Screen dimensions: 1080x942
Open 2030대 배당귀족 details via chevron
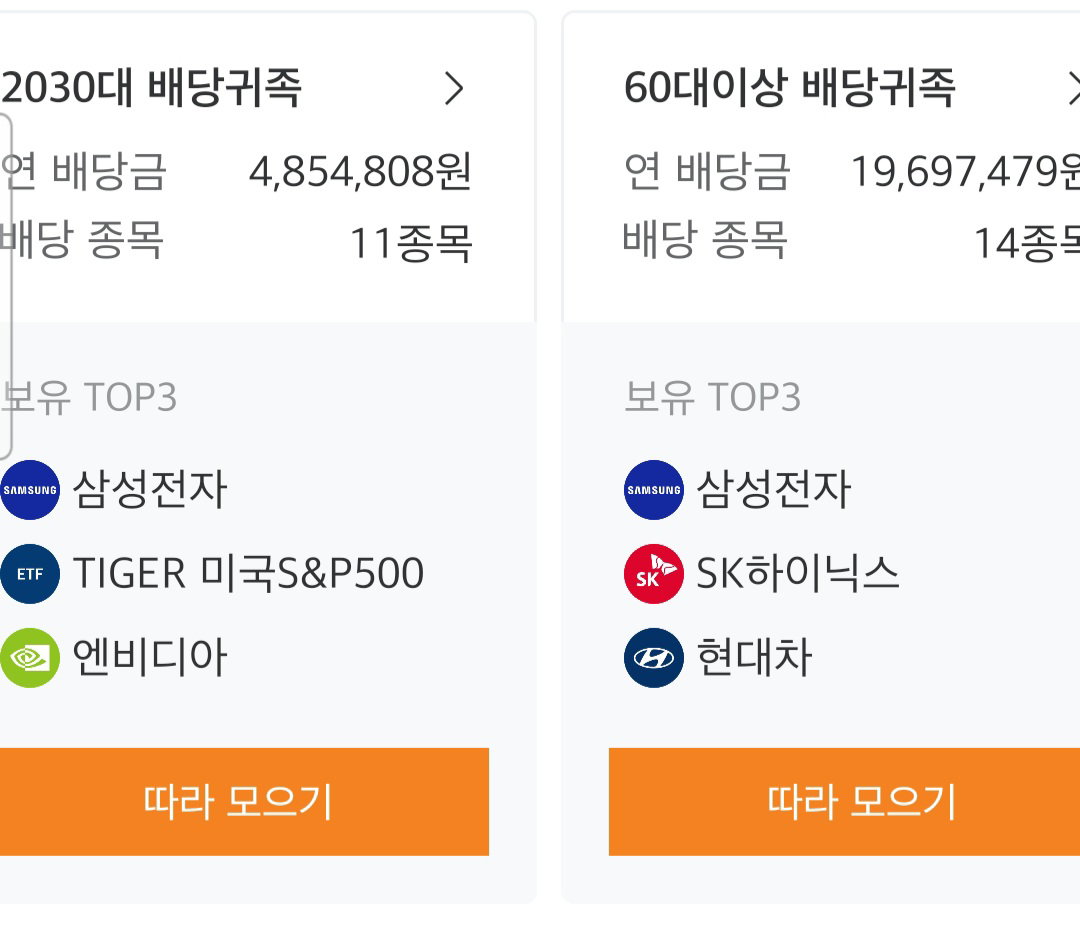[454, 88]
